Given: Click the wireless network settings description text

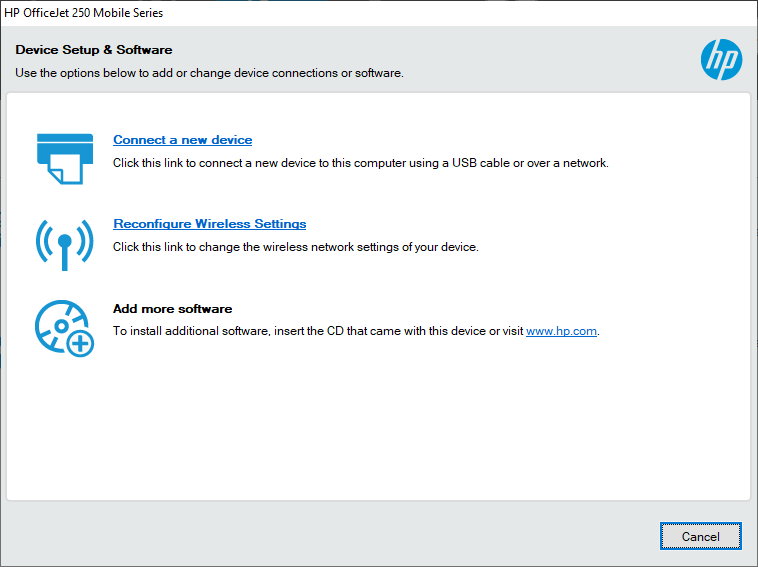Looking at the screenshot, I should (295, 247).
